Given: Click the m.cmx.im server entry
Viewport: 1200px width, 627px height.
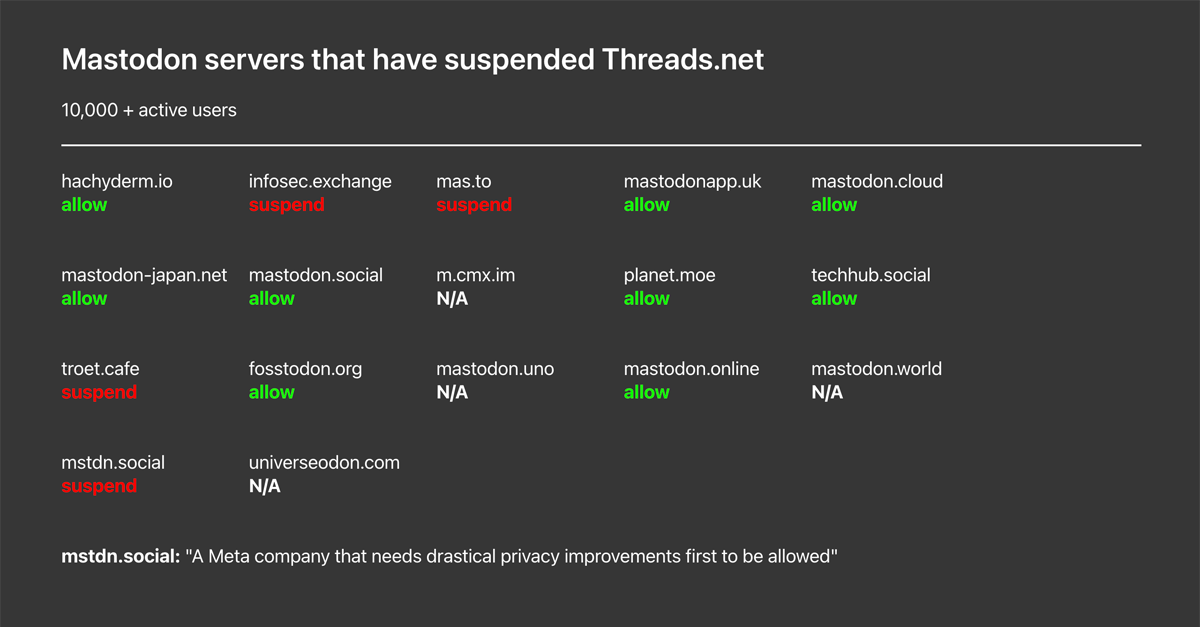Looking at the screenshot, I should (x=476, y=275).
